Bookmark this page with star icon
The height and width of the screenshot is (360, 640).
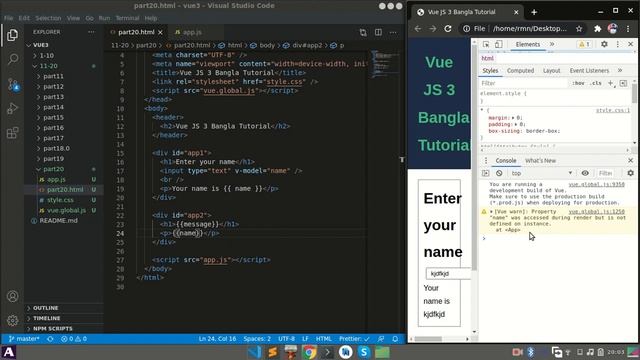tap(579, 29)
